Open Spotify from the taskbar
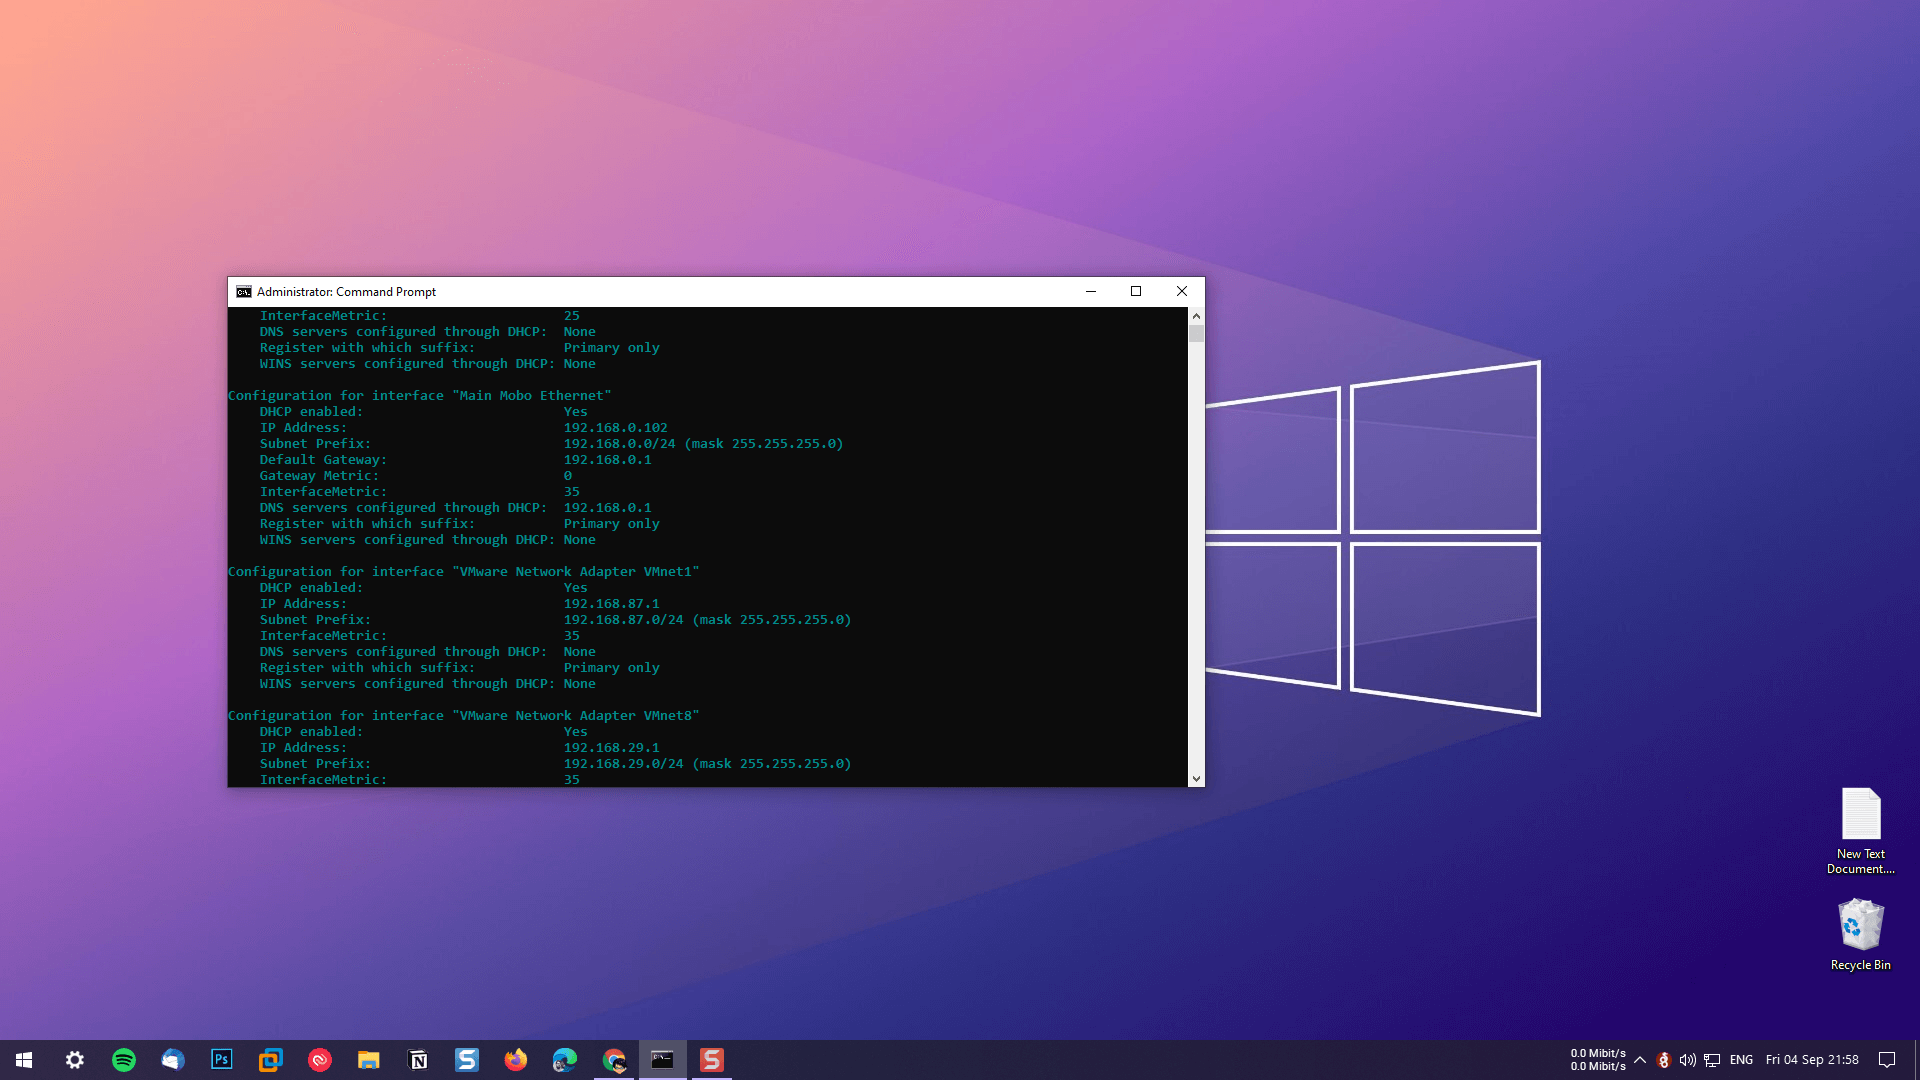This screenshot has height=1080, width=1920. pyautogui.click(x=124, y=1059)
